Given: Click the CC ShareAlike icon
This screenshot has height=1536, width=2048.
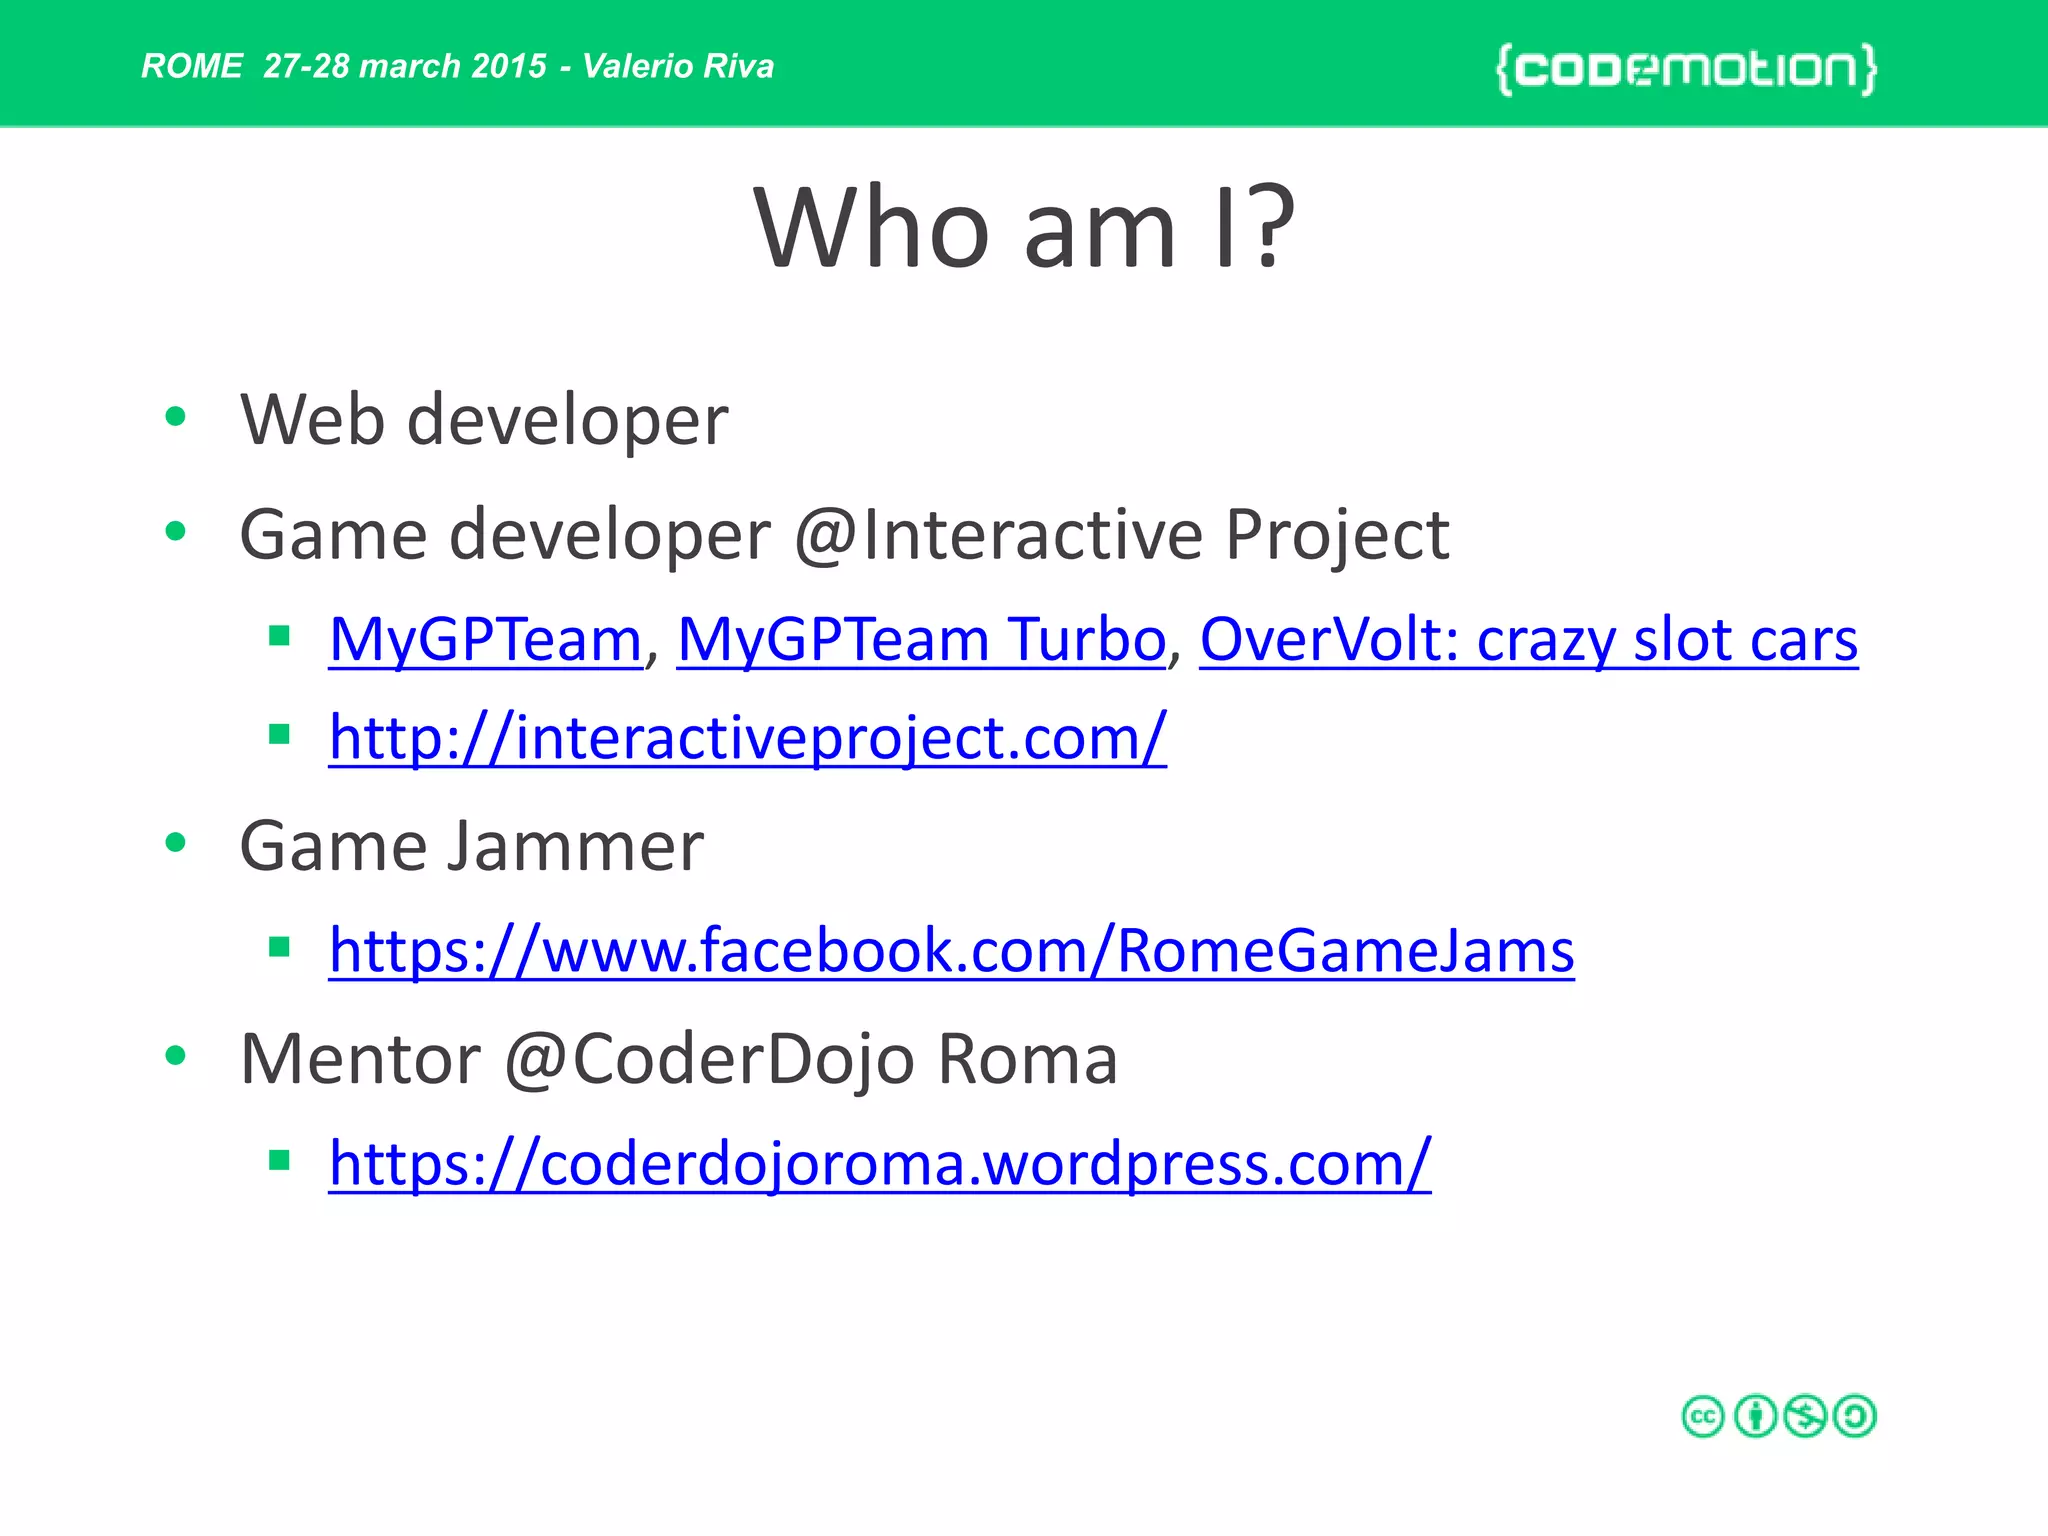Looking at the screenshot, I should click(x=1856, y=1416).
